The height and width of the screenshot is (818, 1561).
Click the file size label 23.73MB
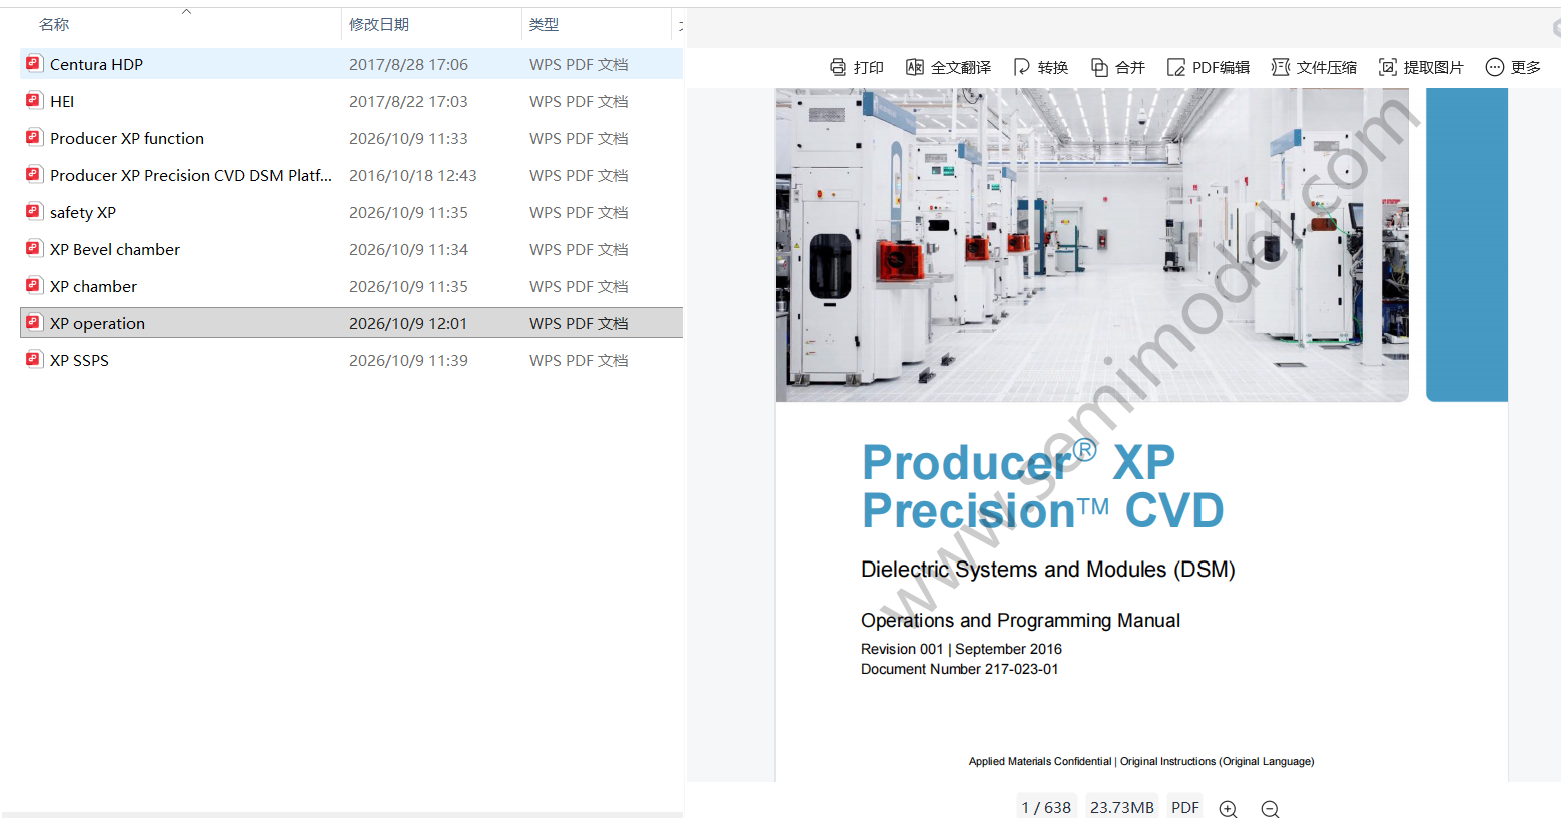pos(1122,807)
